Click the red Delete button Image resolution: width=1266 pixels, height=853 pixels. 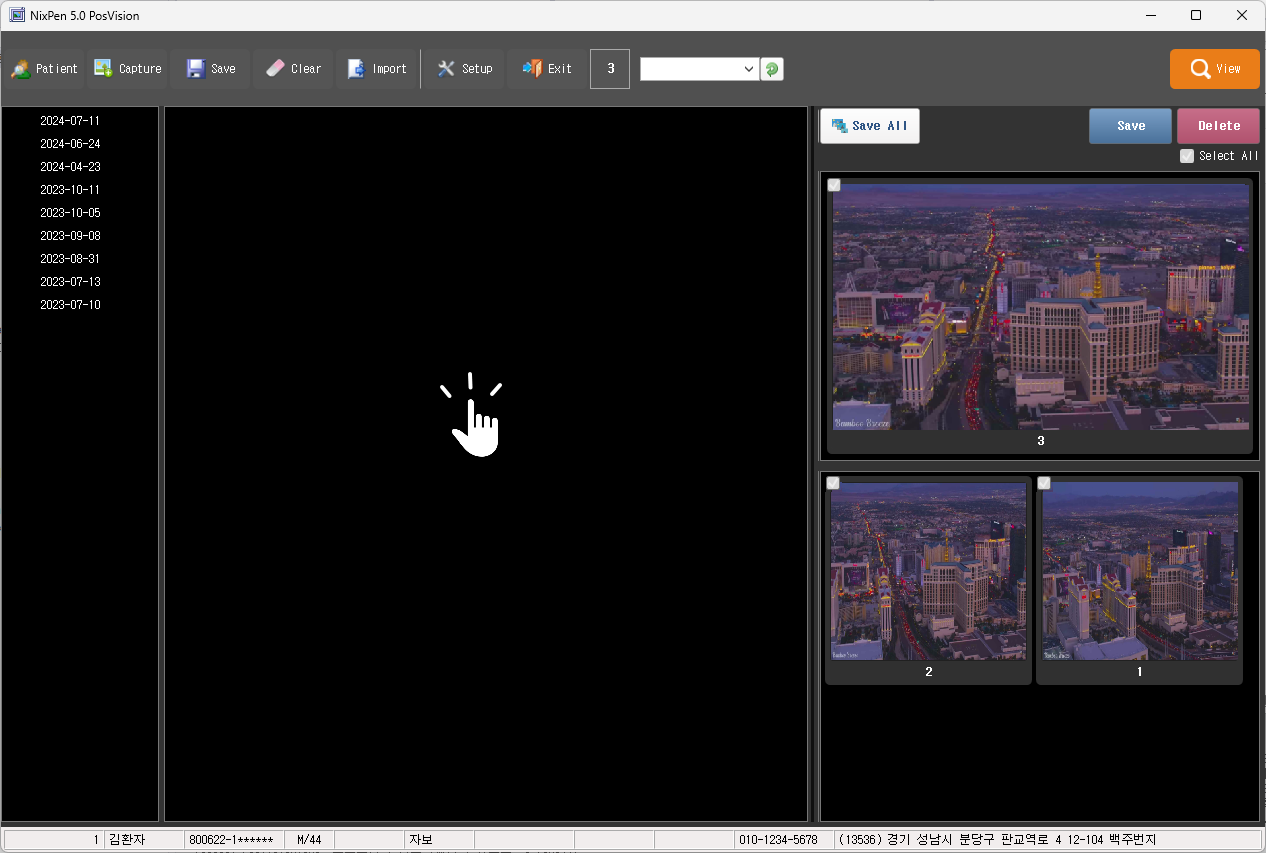1218,126
